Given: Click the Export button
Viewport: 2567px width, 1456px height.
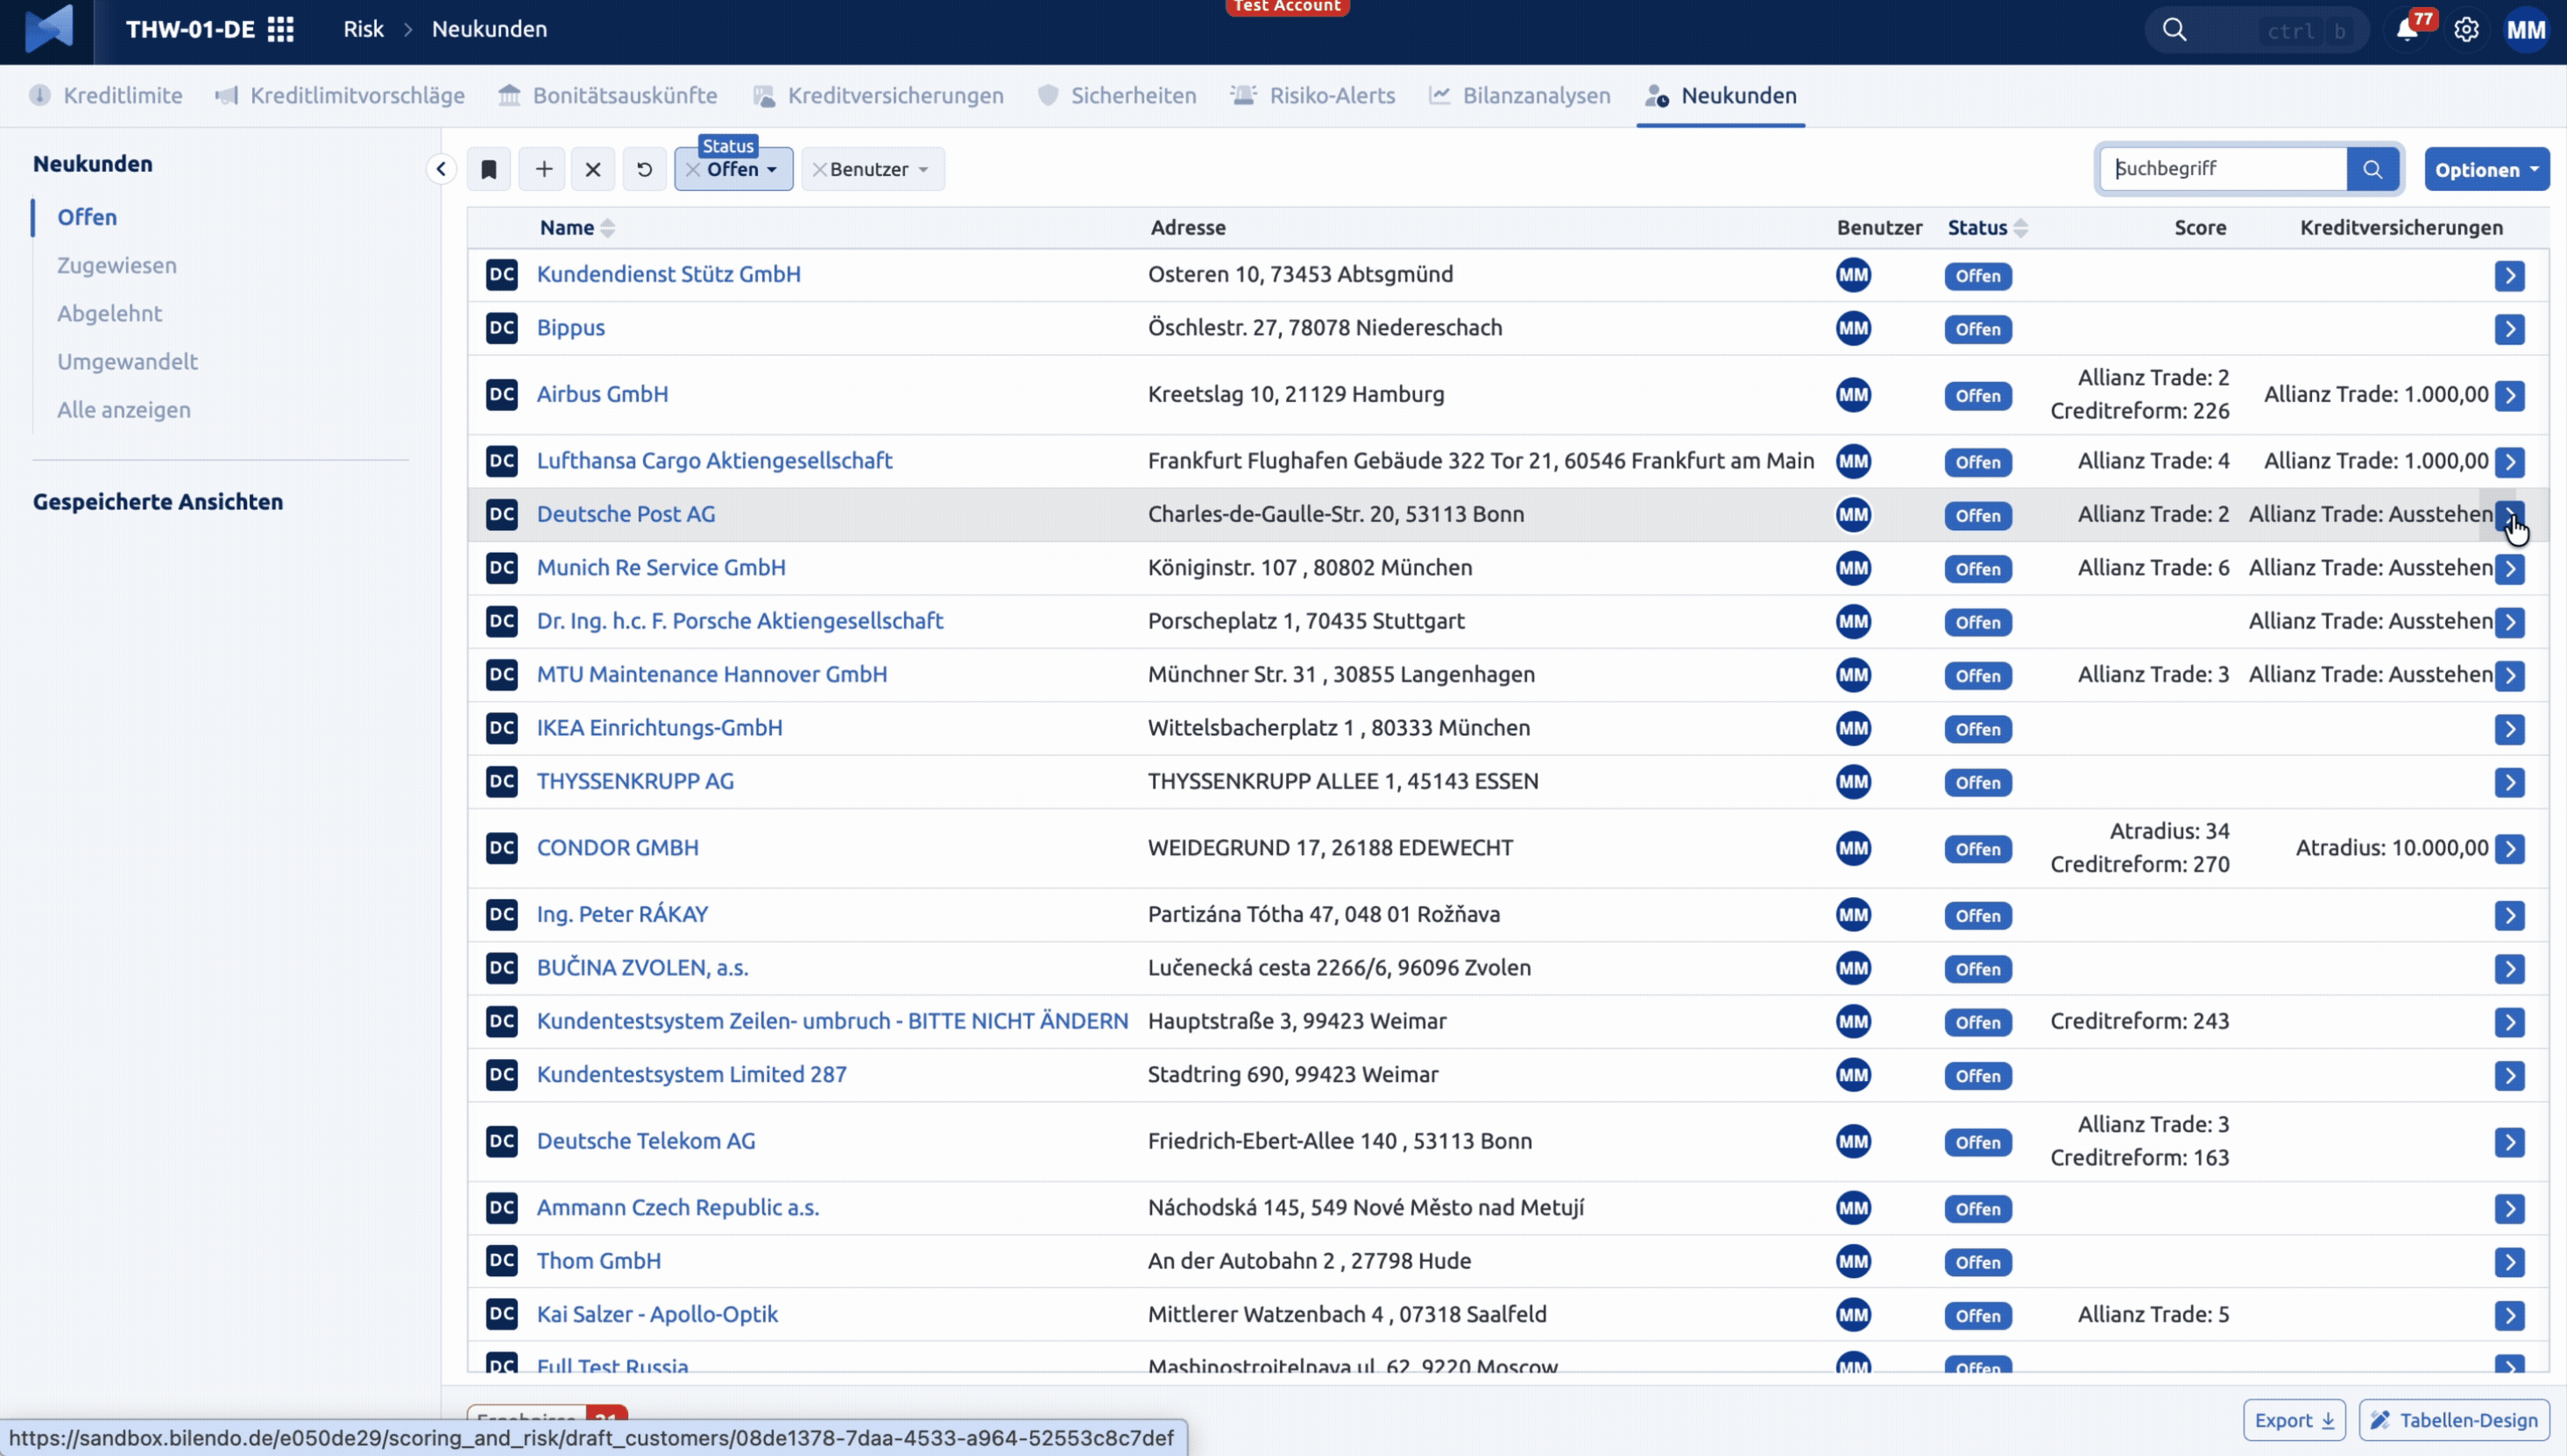Looking at the screenshot, I should 2294,1420.
